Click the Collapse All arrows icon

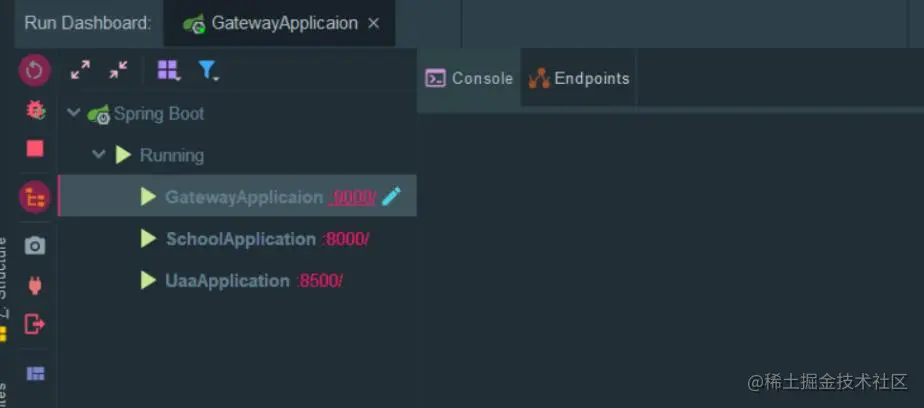pyautogui.click(x=118, y=70)
